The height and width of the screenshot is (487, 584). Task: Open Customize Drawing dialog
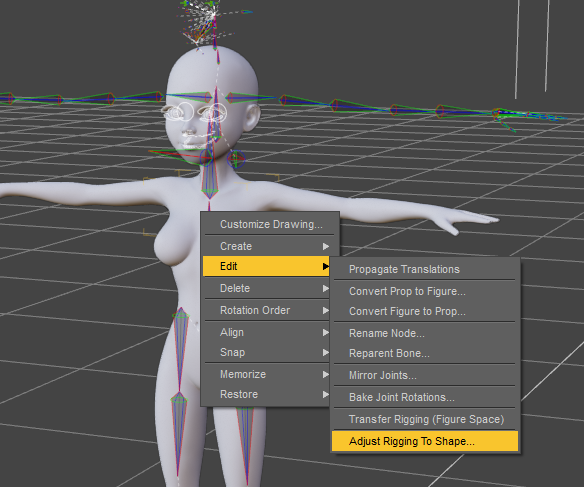(x=271, y=224)
